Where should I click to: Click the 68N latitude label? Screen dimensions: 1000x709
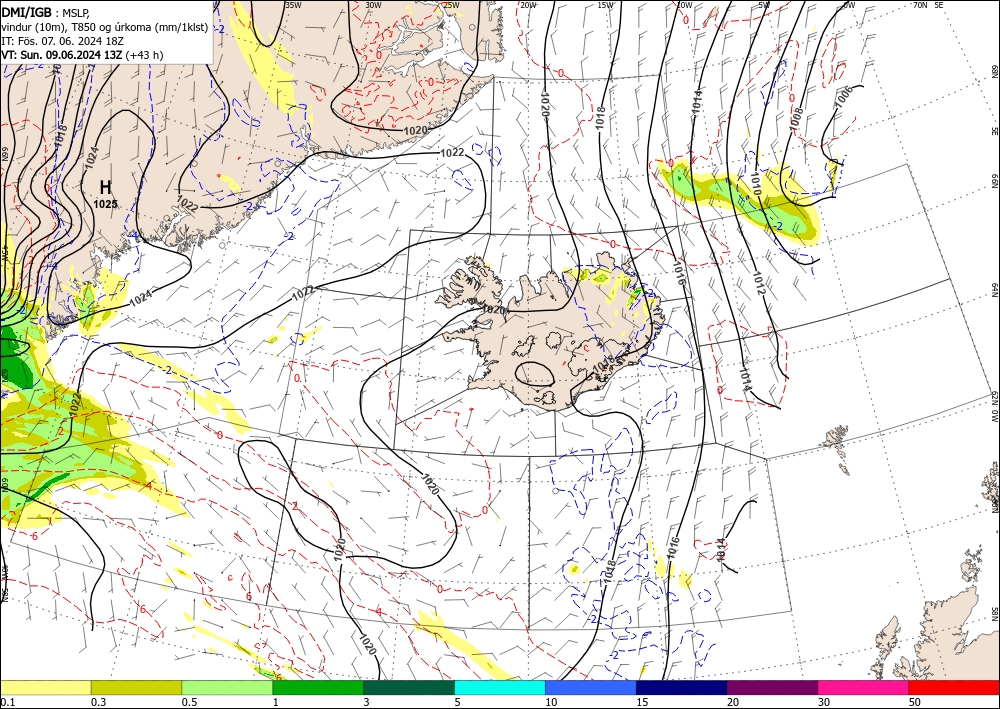(994, 70)
